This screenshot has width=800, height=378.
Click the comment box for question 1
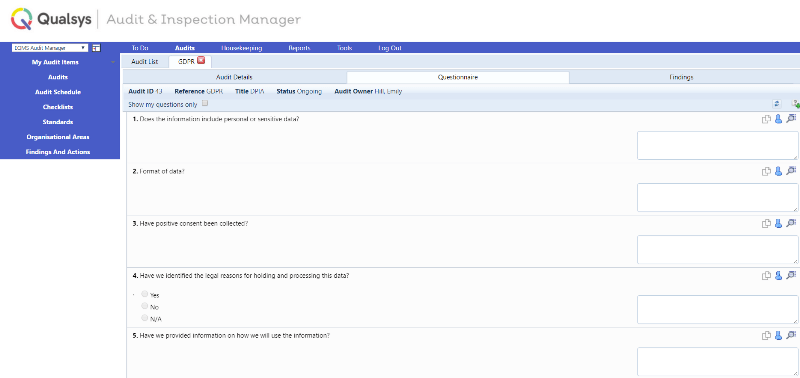pyautogui.click(x=717, y=145)
